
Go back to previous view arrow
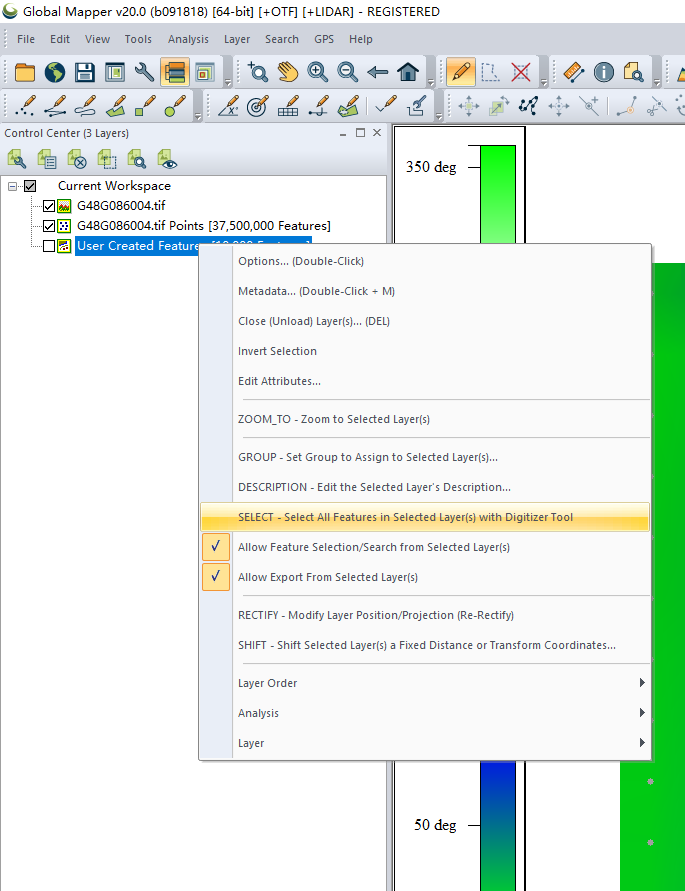377,72
